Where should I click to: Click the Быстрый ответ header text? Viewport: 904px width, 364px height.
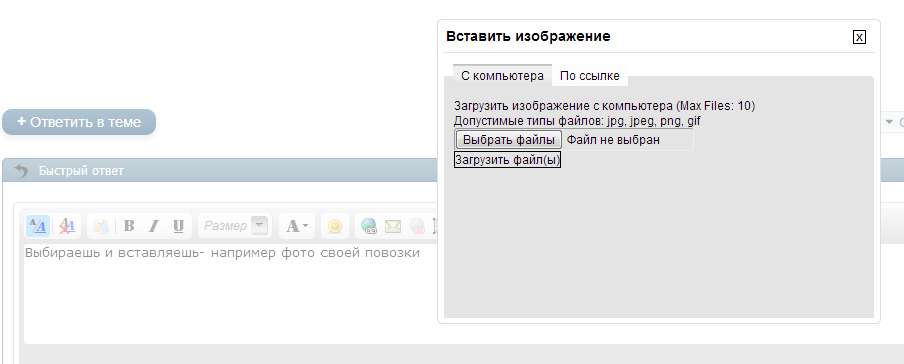(x=81, y=171)
